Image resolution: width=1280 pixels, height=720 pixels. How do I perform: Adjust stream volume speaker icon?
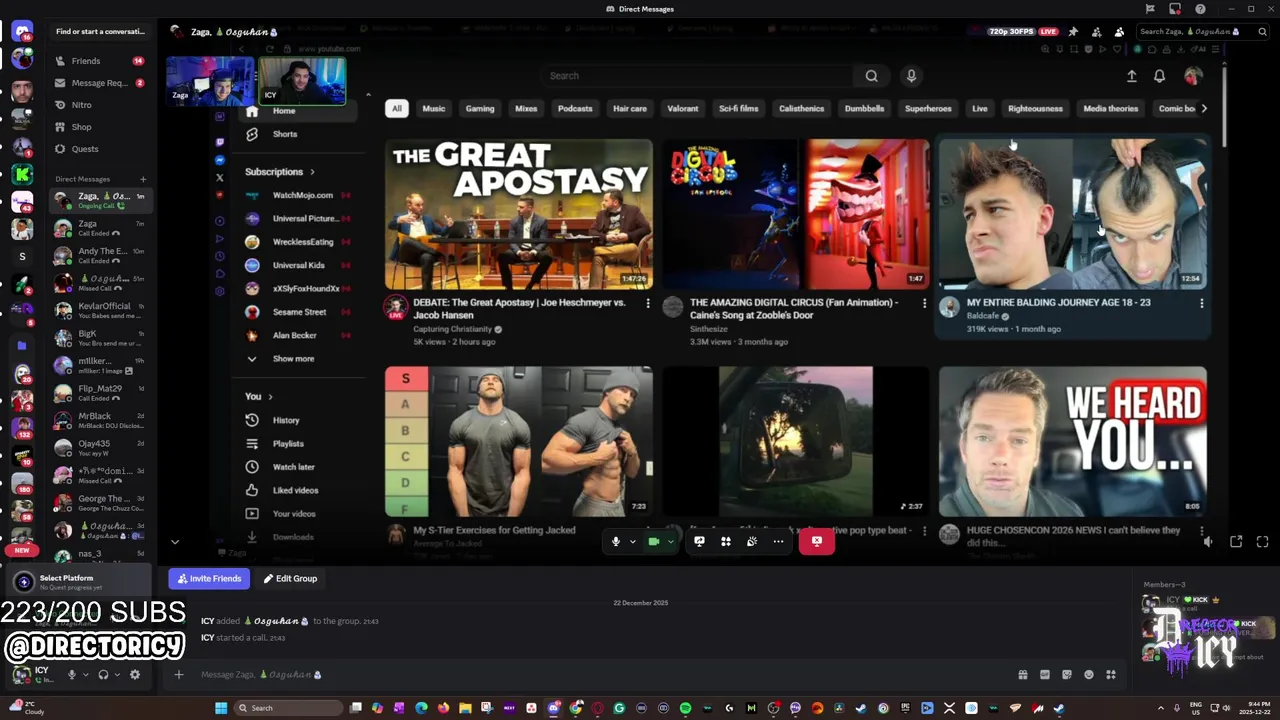tap(1208, 541)
